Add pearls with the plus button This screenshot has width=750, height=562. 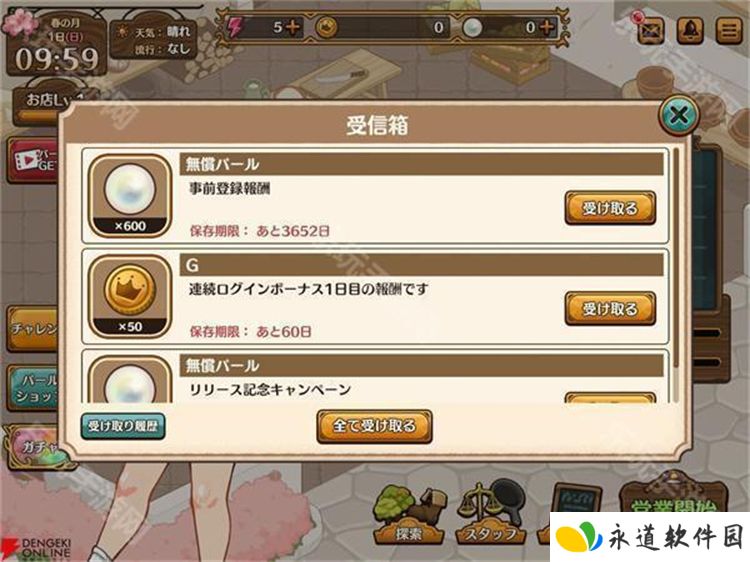click(547, 27)
